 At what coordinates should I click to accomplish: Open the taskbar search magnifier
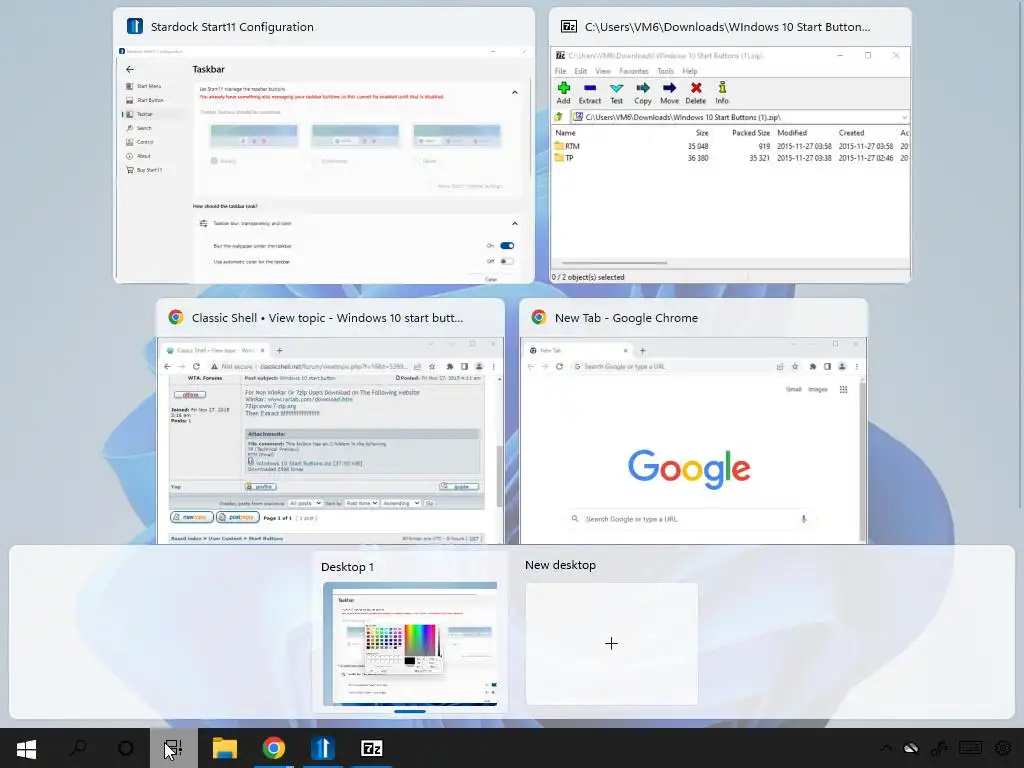[x=78, y=748]
